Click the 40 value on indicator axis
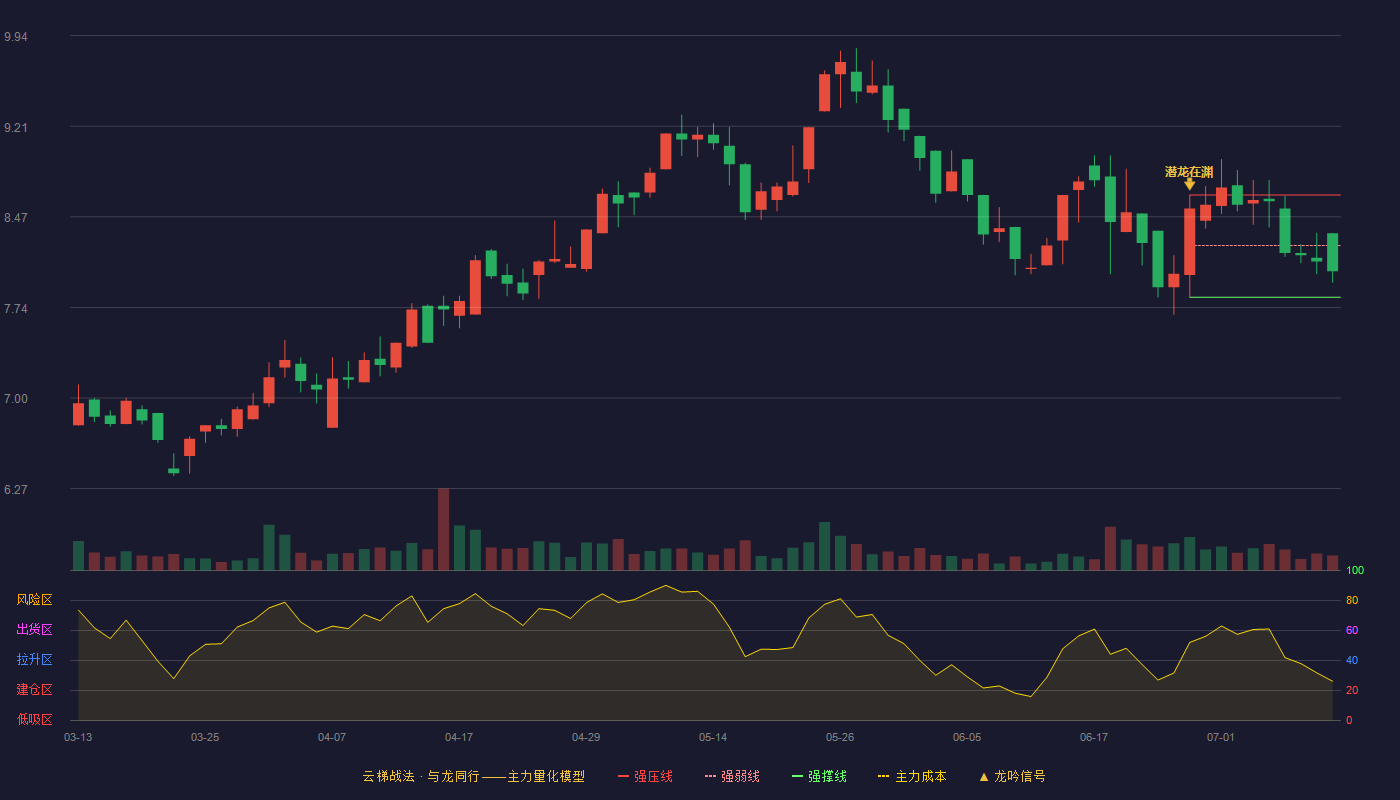Viewport: 1400px width, 800px height. 1352,660
